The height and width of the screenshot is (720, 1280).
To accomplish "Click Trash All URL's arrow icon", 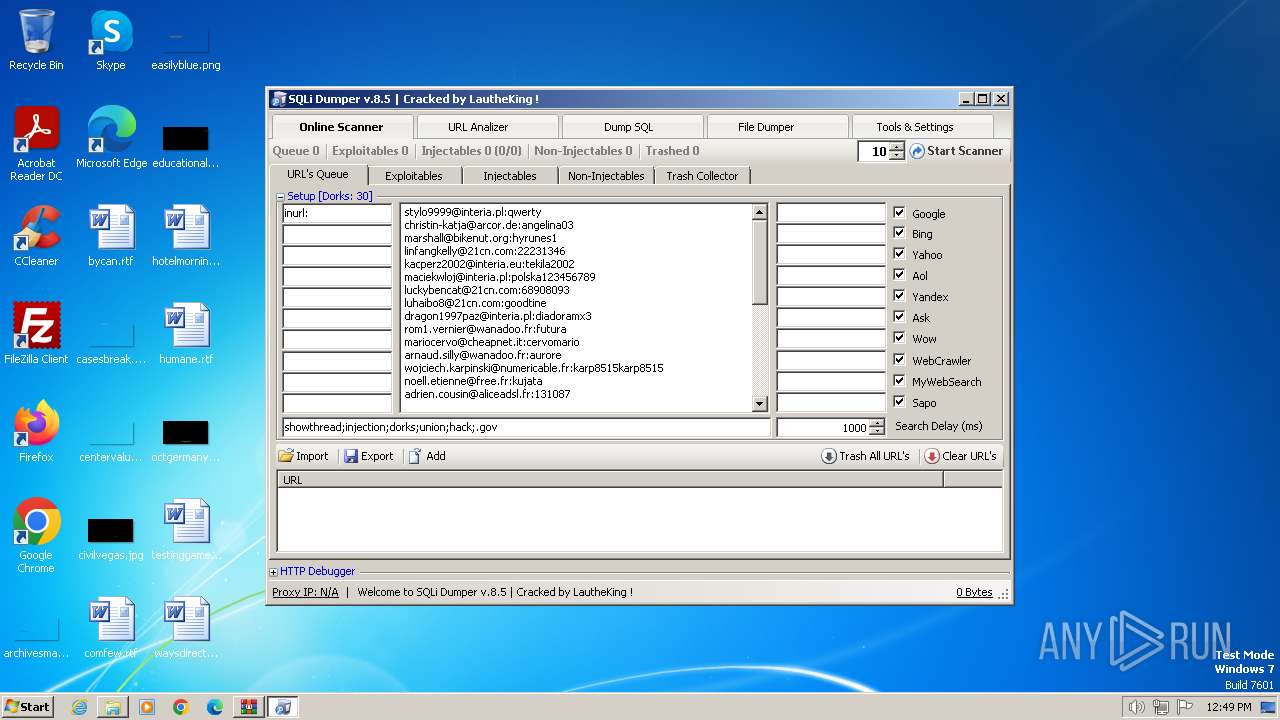I will [x=829, y=456].
